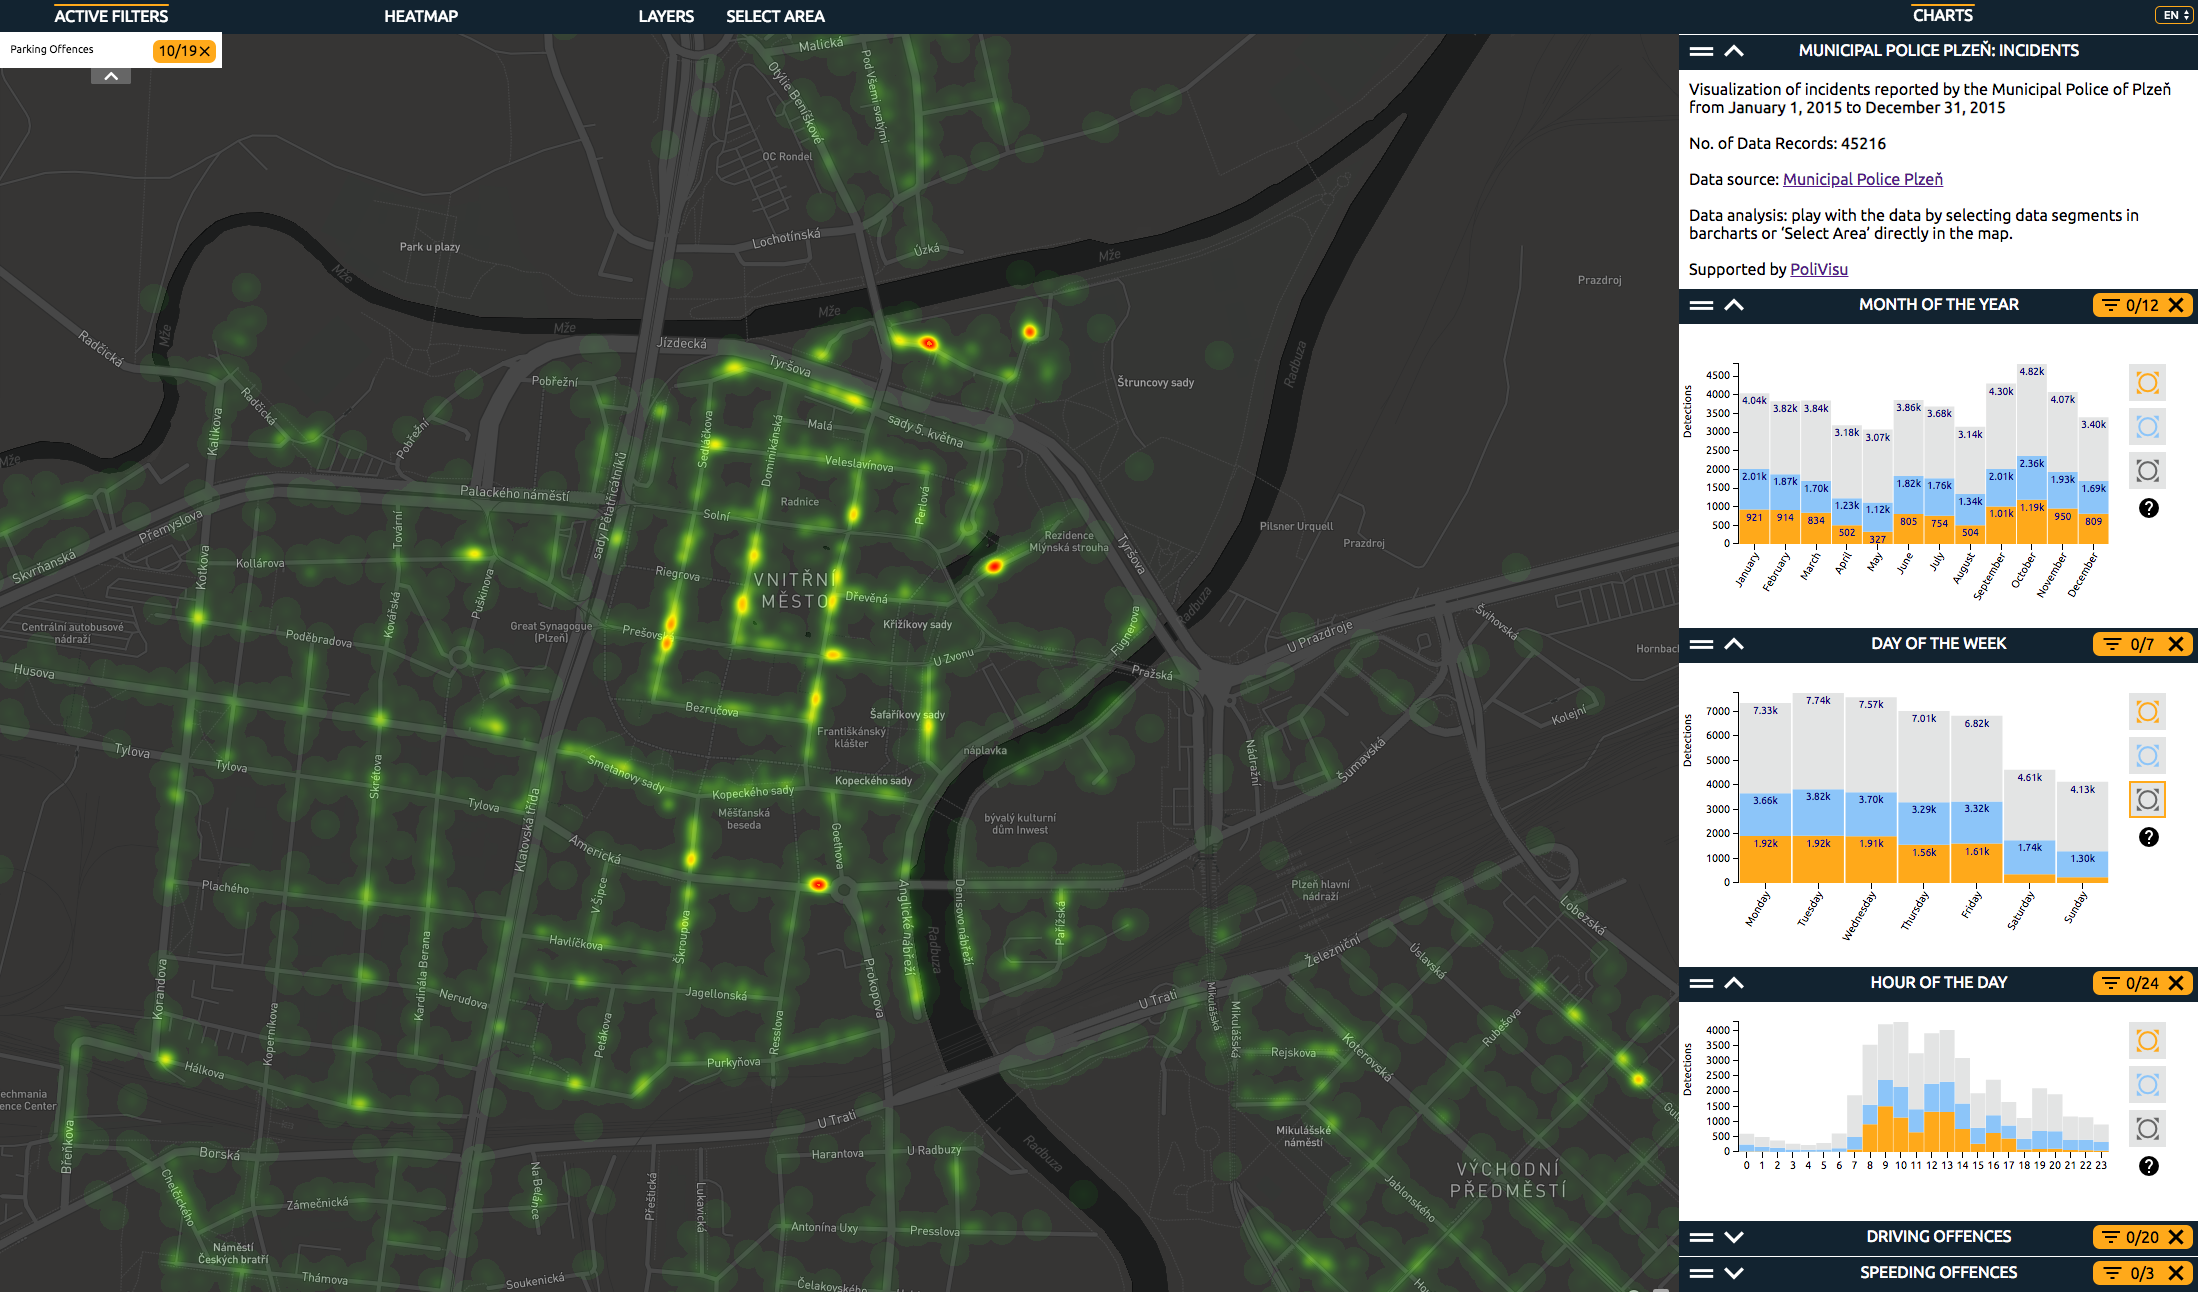Collapse the active filters panel arrow
Image resolution: width=2198 pixels, height=1292 pixels.
111,76
